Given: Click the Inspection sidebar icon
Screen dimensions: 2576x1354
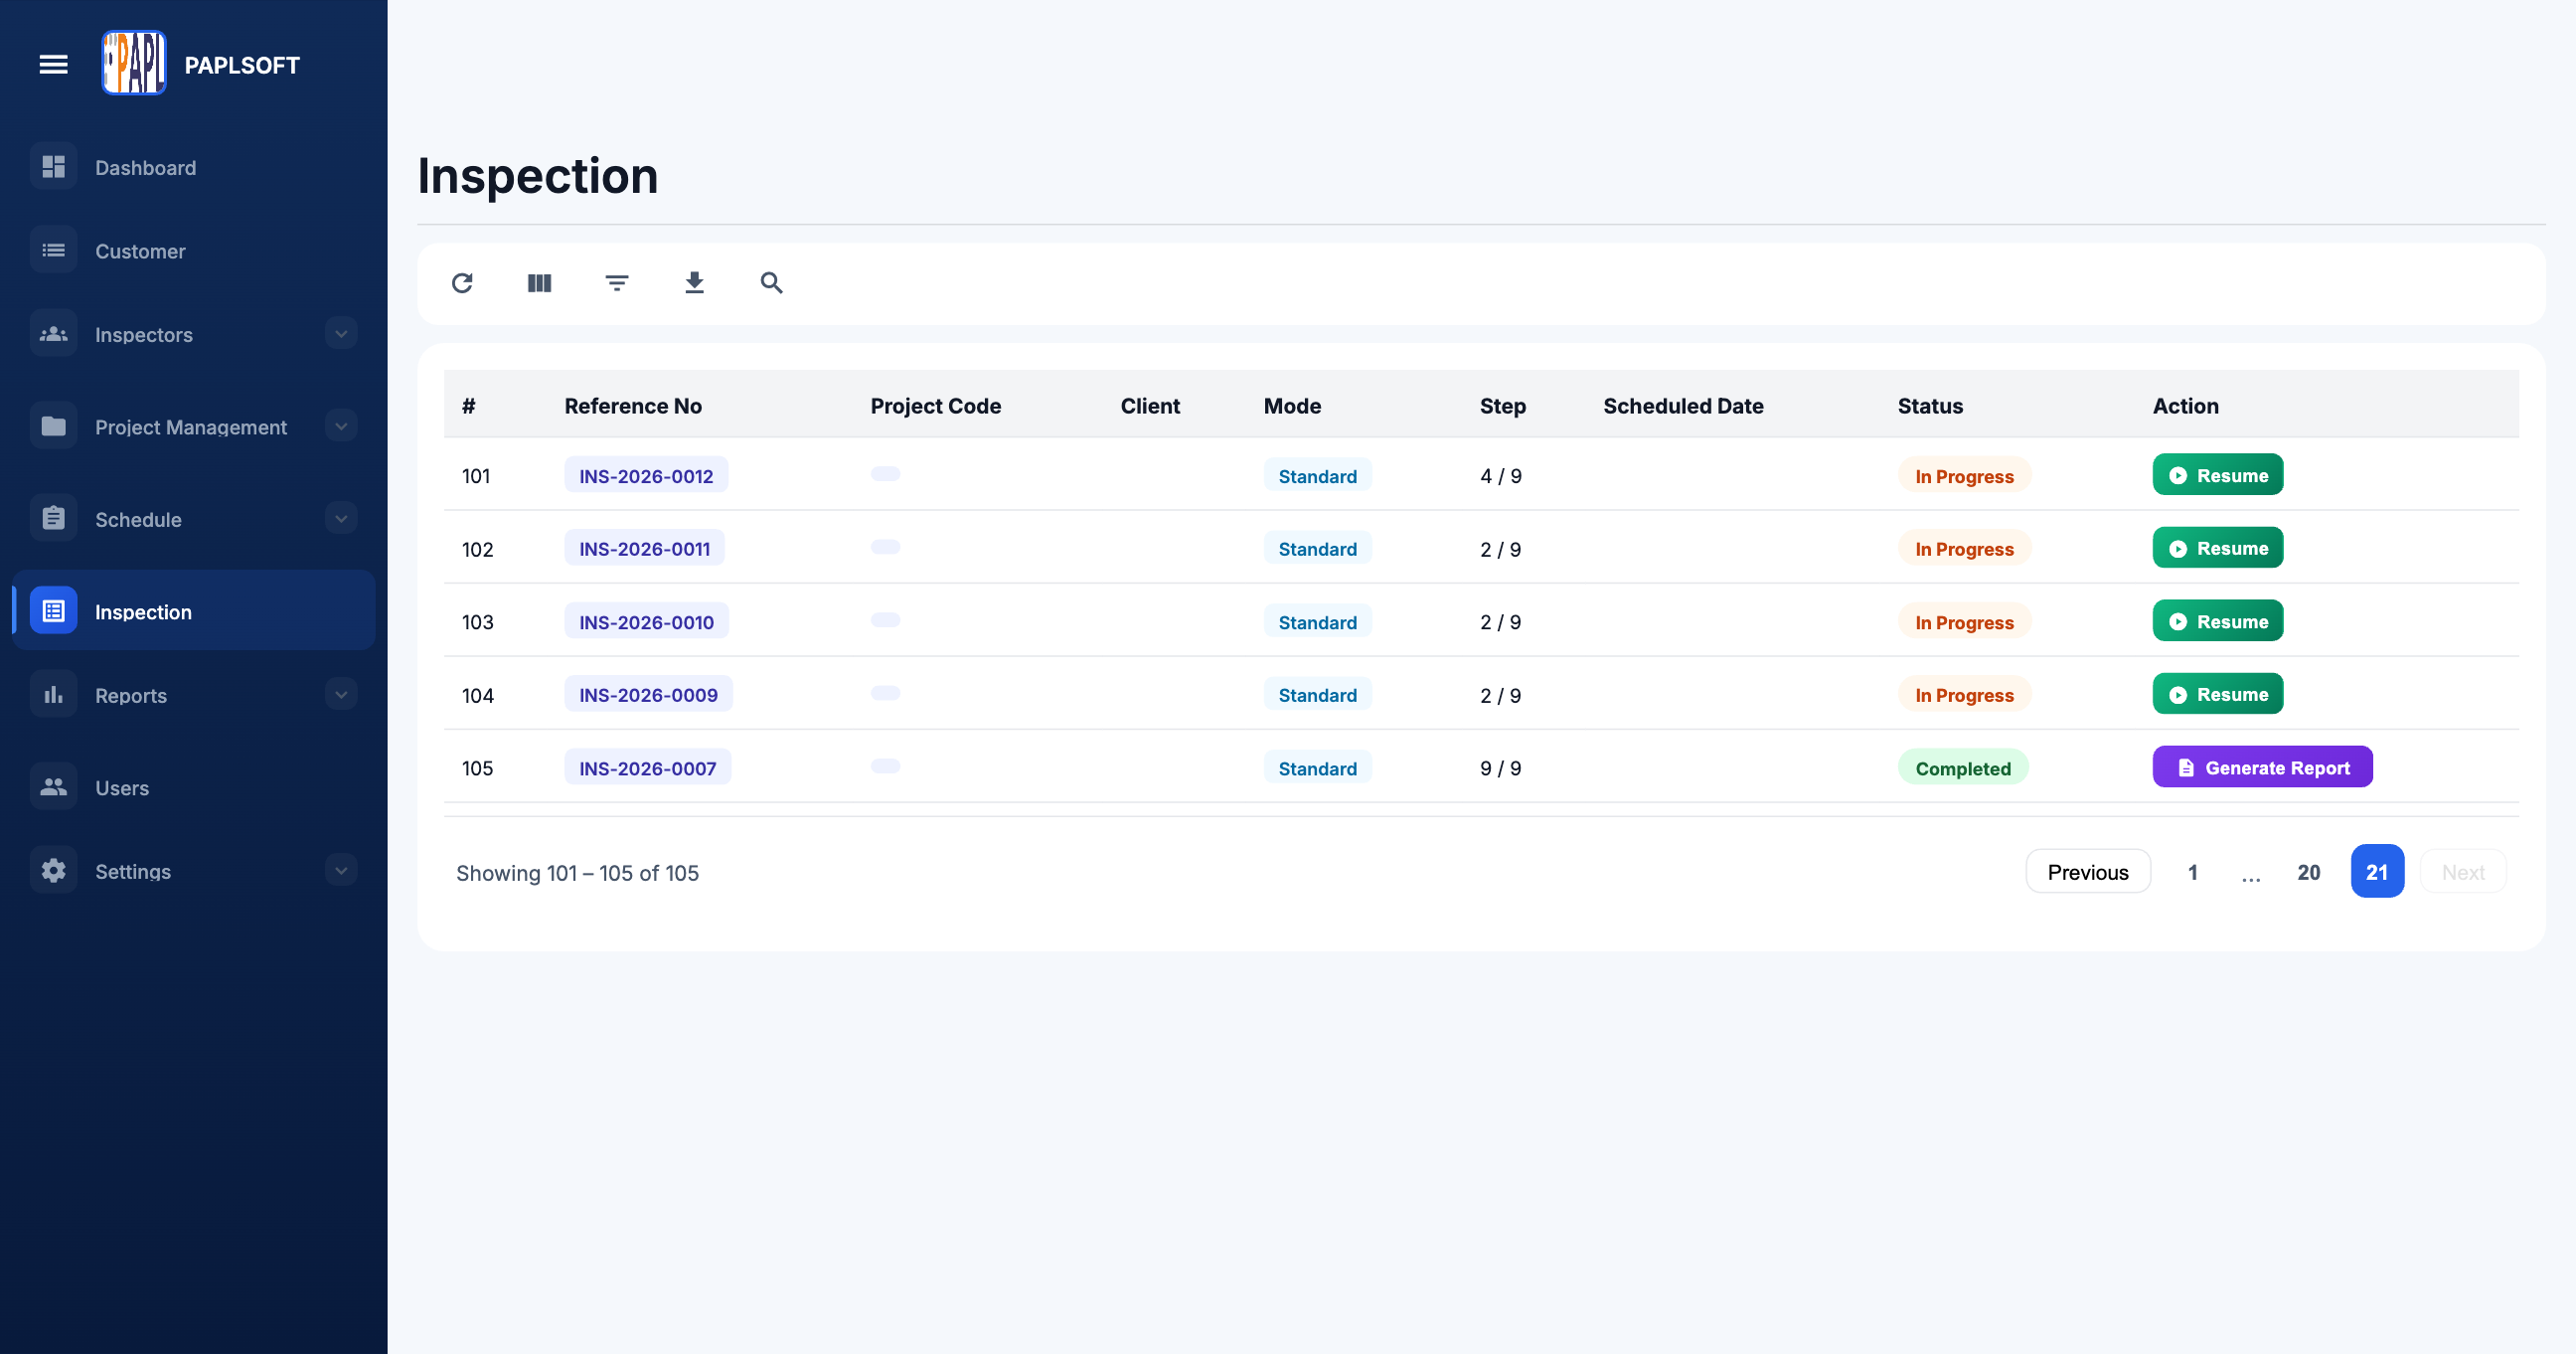Looking at the screenshot, I should click(54, 611).
